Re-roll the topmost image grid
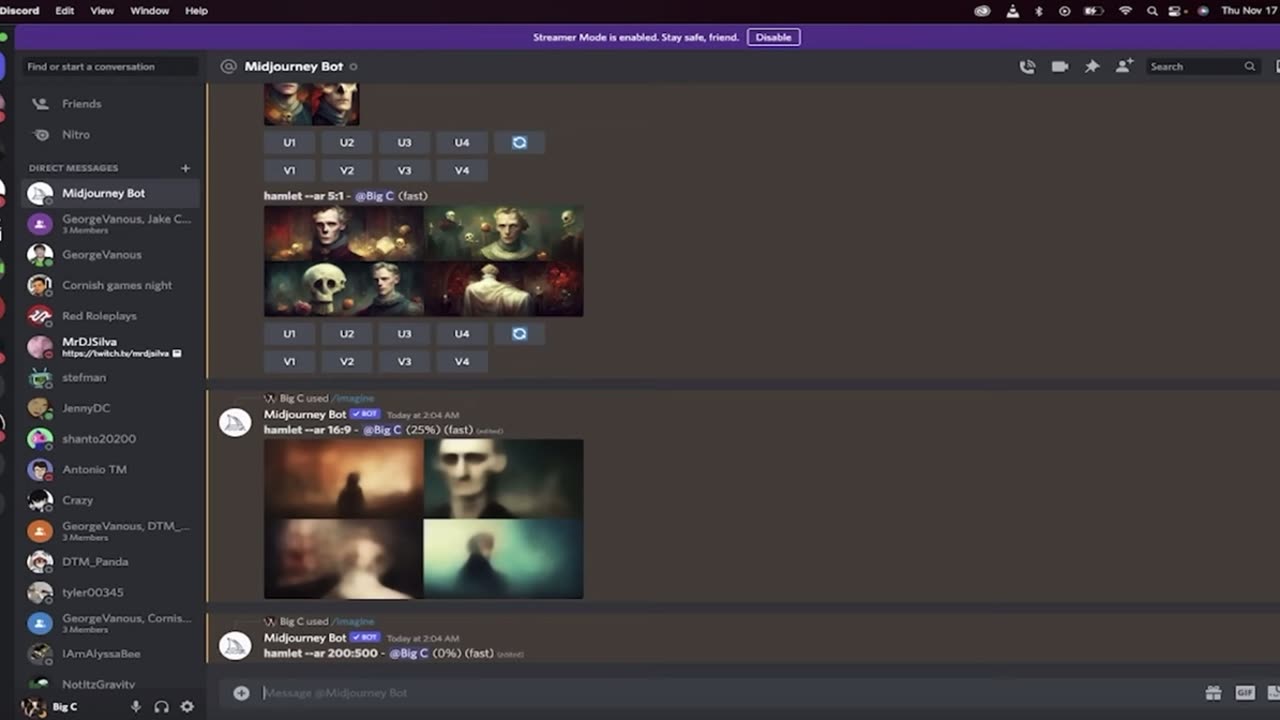This screenshot has width=1280, height=720. tap(519, 142)
